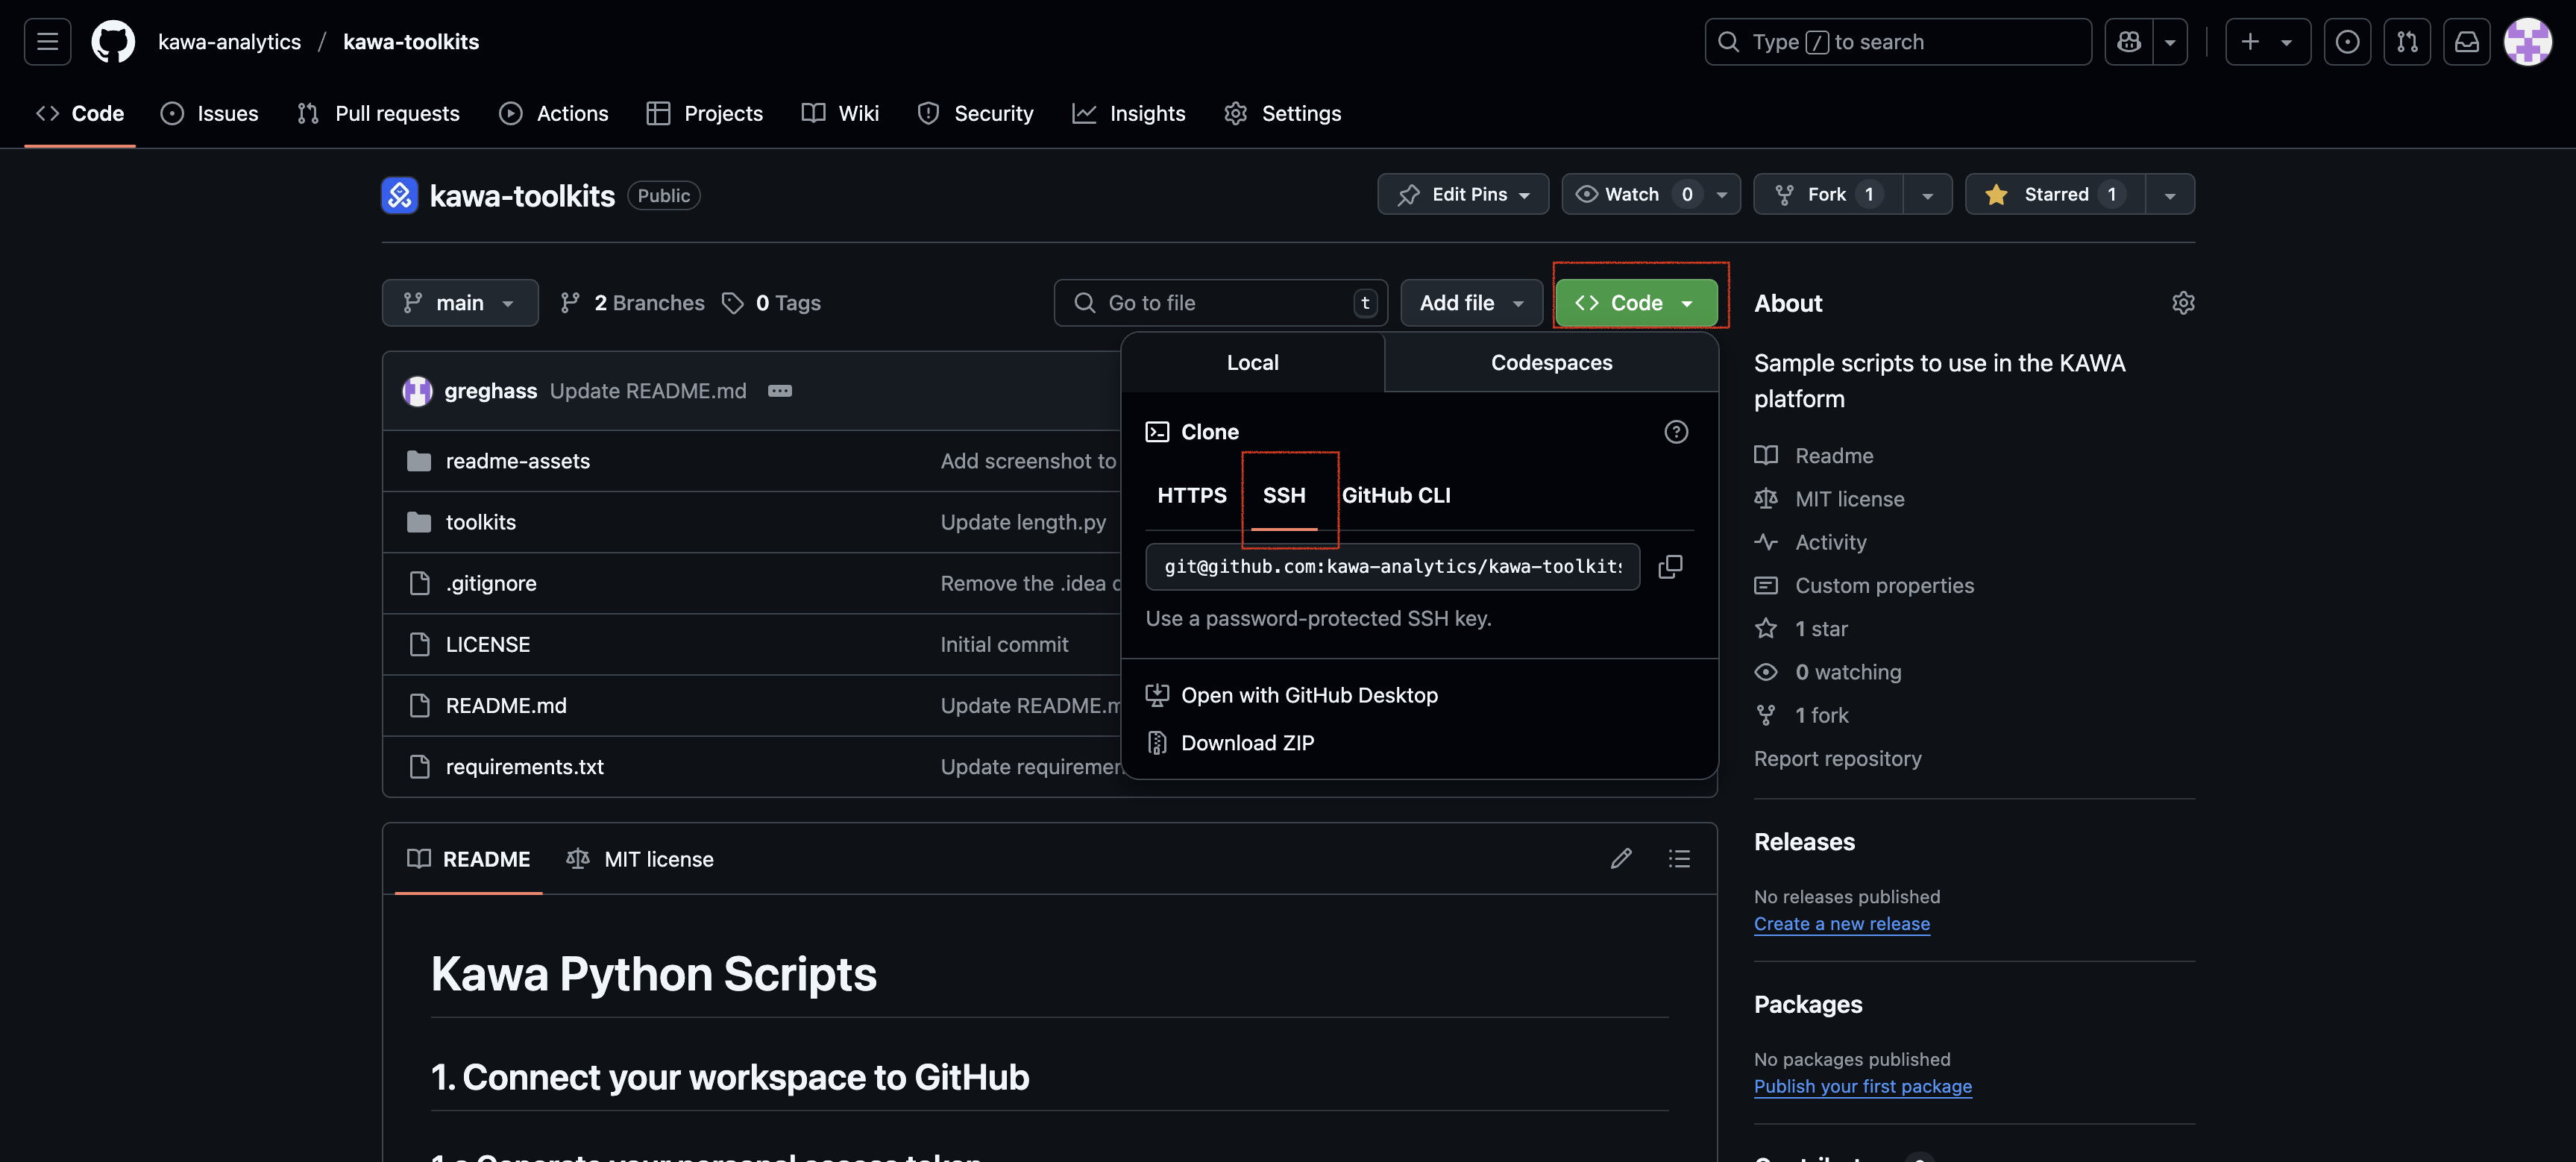The image size is (2576, 1162).
Task: Click the clone help question-mark icon
Action: (x=1676, y=432)
